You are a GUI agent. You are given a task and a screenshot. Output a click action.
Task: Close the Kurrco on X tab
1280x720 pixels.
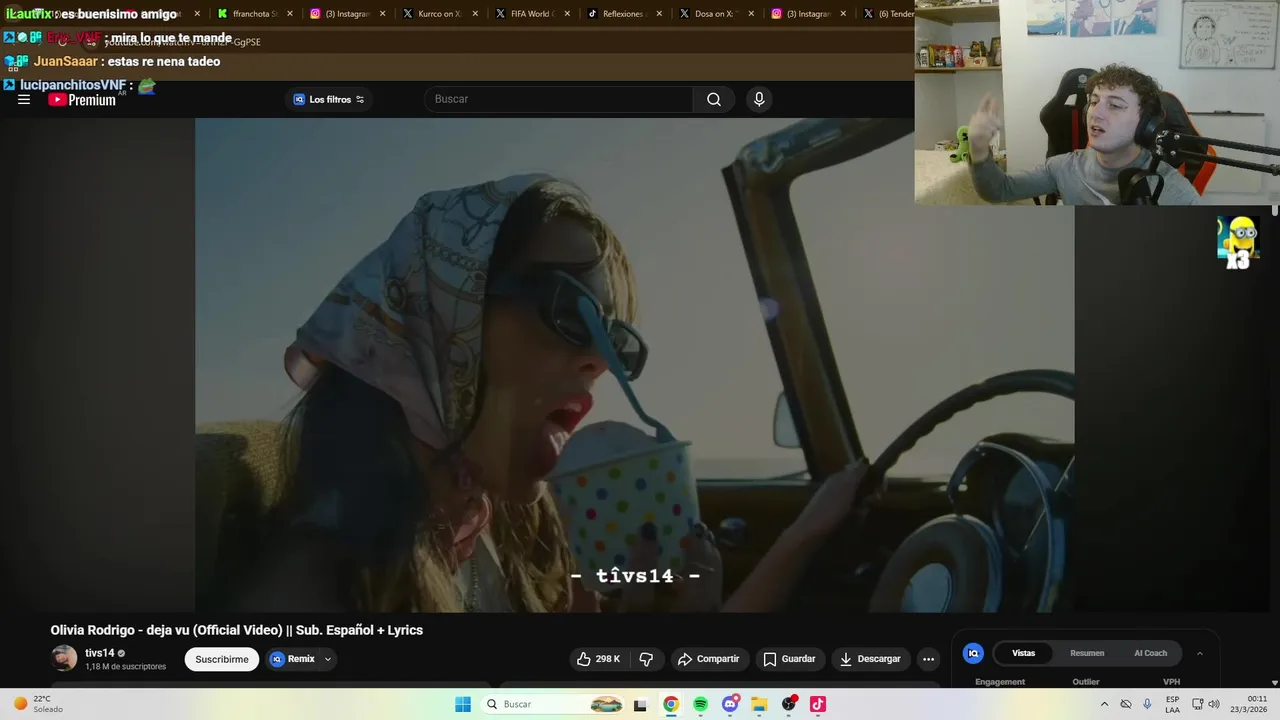(x=475, y=14)
